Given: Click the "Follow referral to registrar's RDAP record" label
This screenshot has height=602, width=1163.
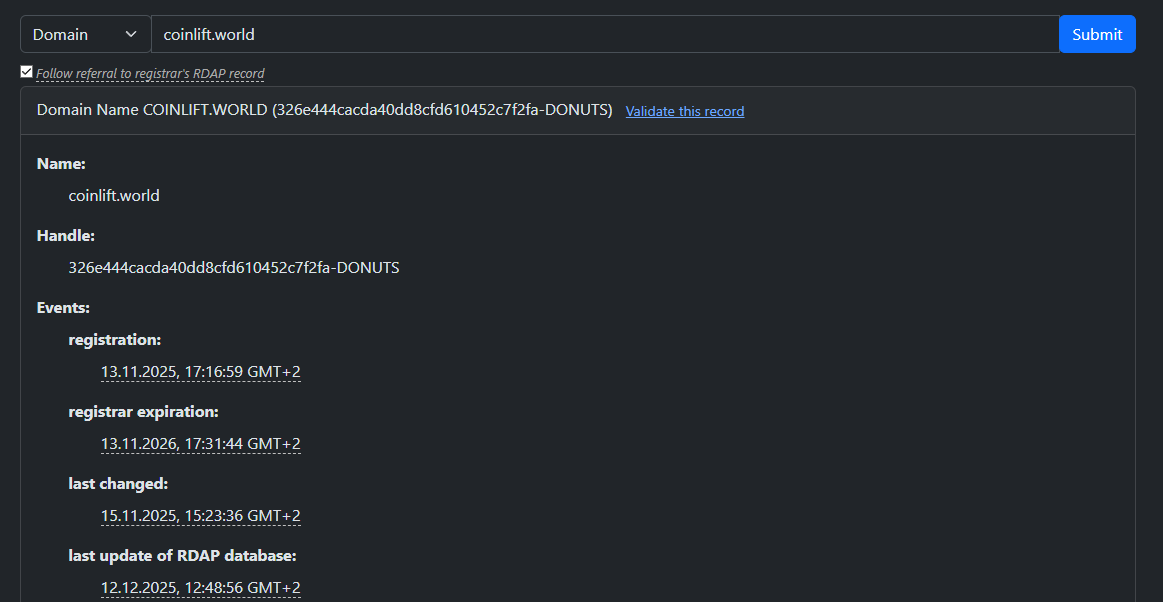Looking at the screenshot, I should pos(150,73).
